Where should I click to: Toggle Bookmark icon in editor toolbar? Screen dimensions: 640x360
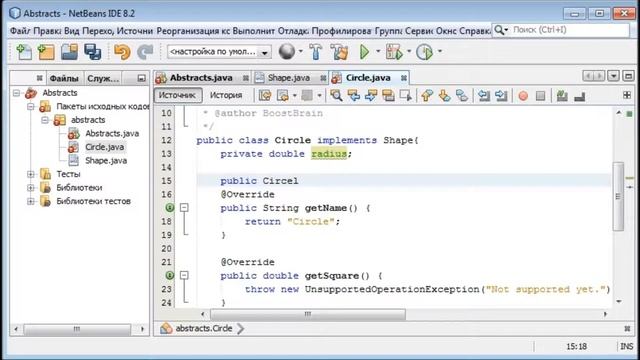[462, 96]
